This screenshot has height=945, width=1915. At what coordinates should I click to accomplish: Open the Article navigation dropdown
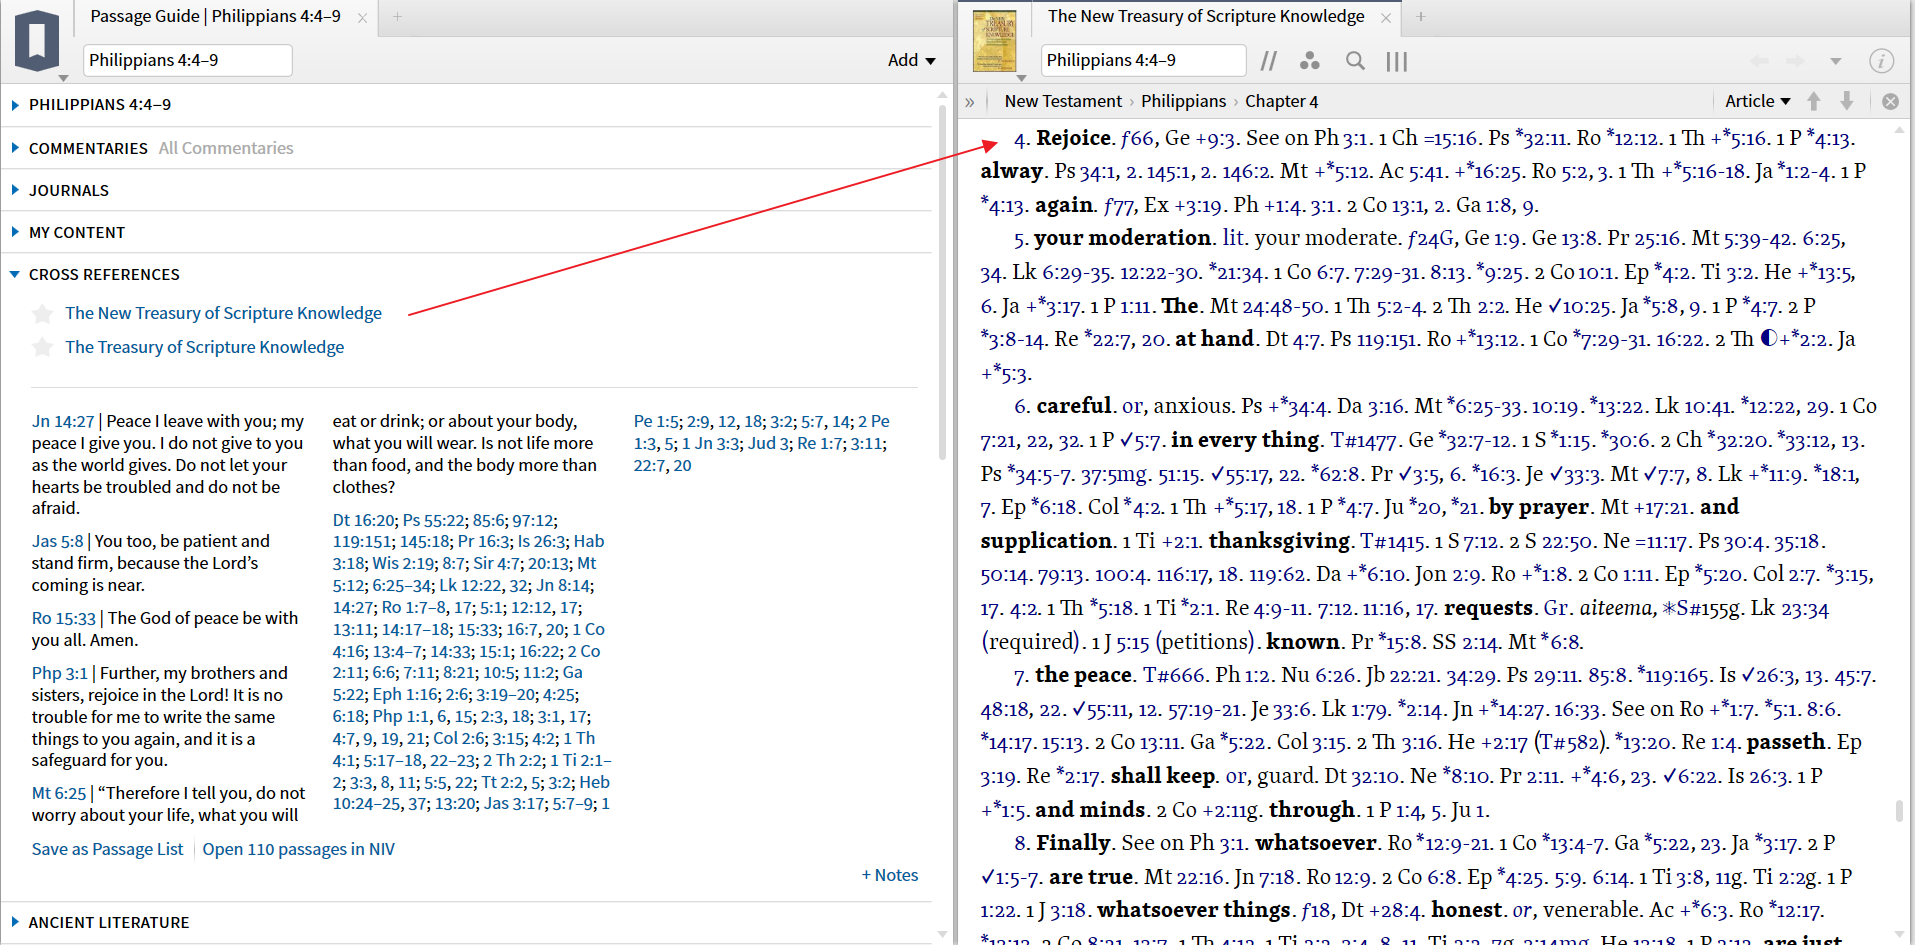[1757, 101]
